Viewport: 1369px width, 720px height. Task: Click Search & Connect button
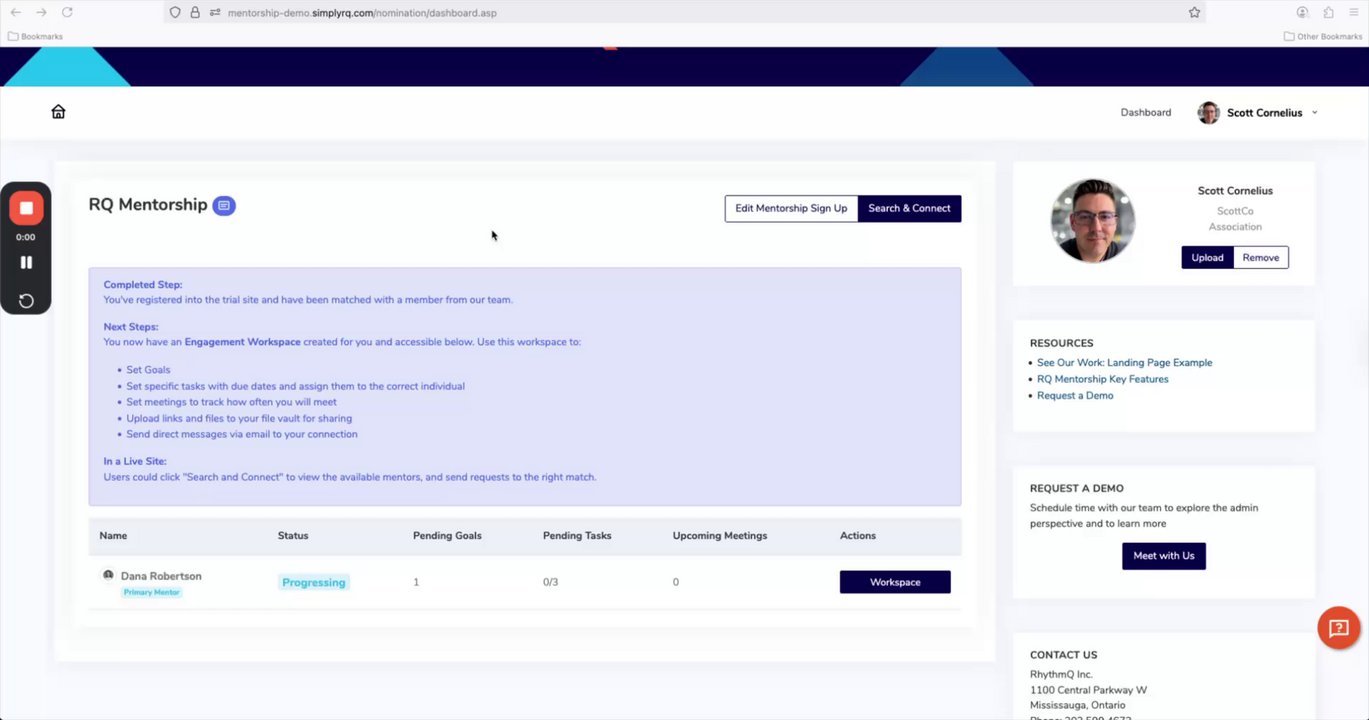tap(909, 208)
